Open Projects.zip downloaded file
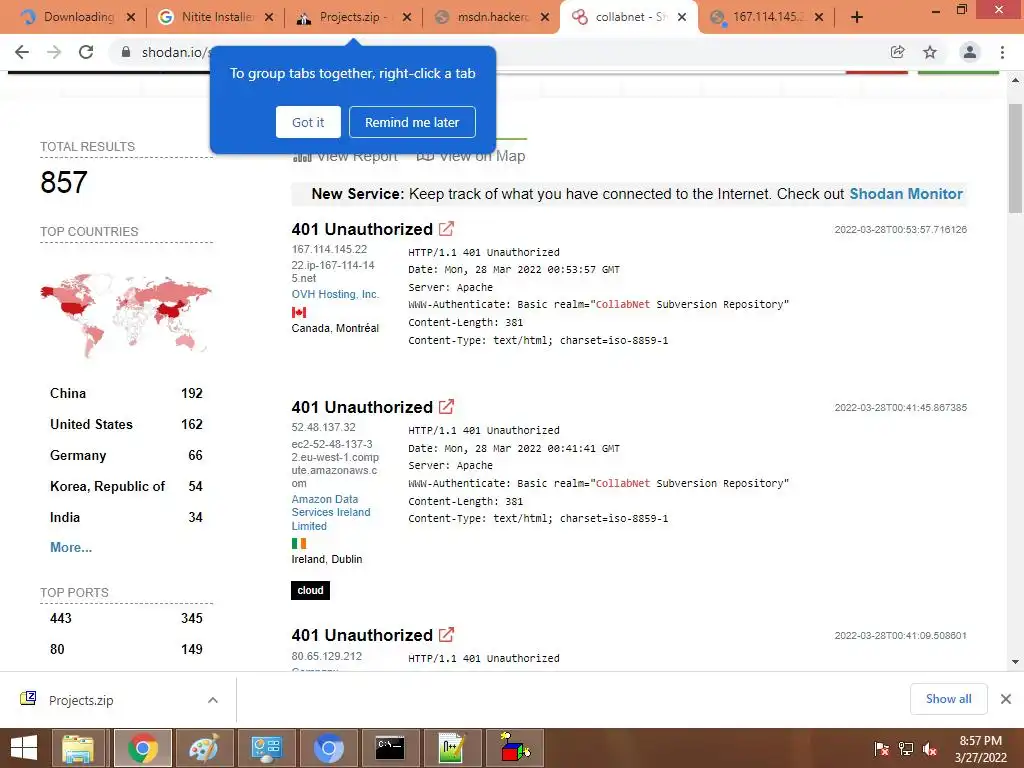1024x768 pixels. (81, 700)
